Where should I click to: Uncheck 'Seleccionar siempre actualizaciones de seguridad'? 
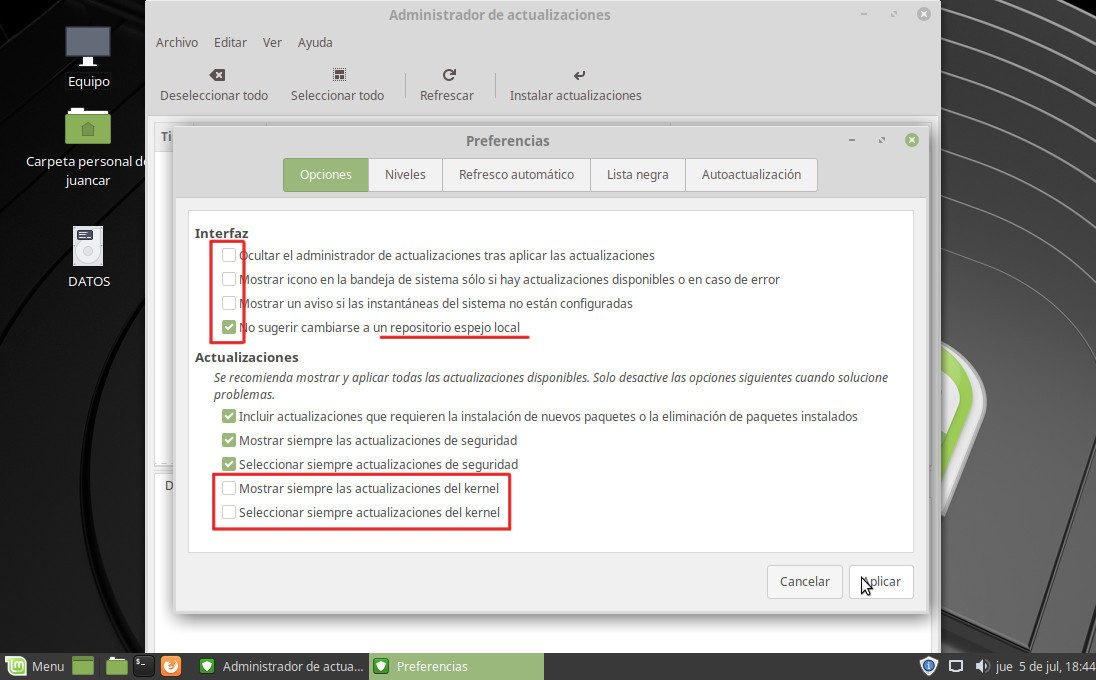(229, 464)
